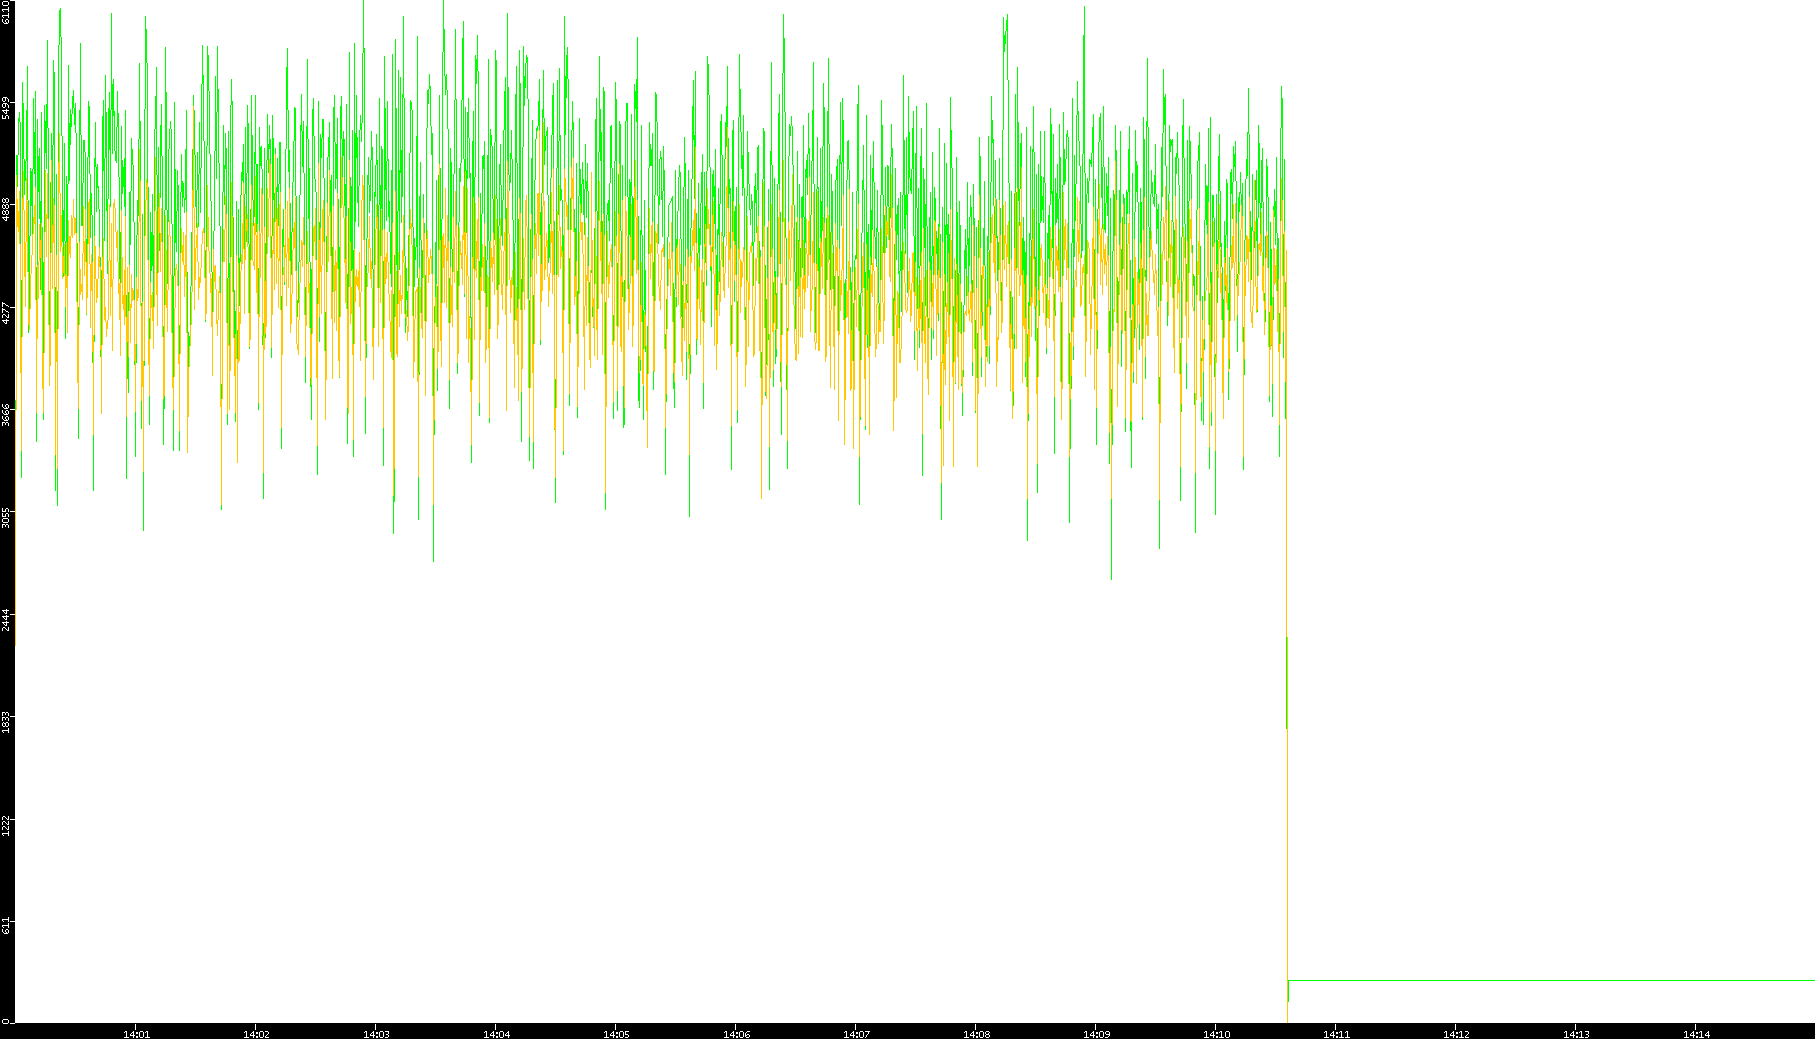Select the 1833 vertical axis value

pyautogui.click(x=6, y=722)
